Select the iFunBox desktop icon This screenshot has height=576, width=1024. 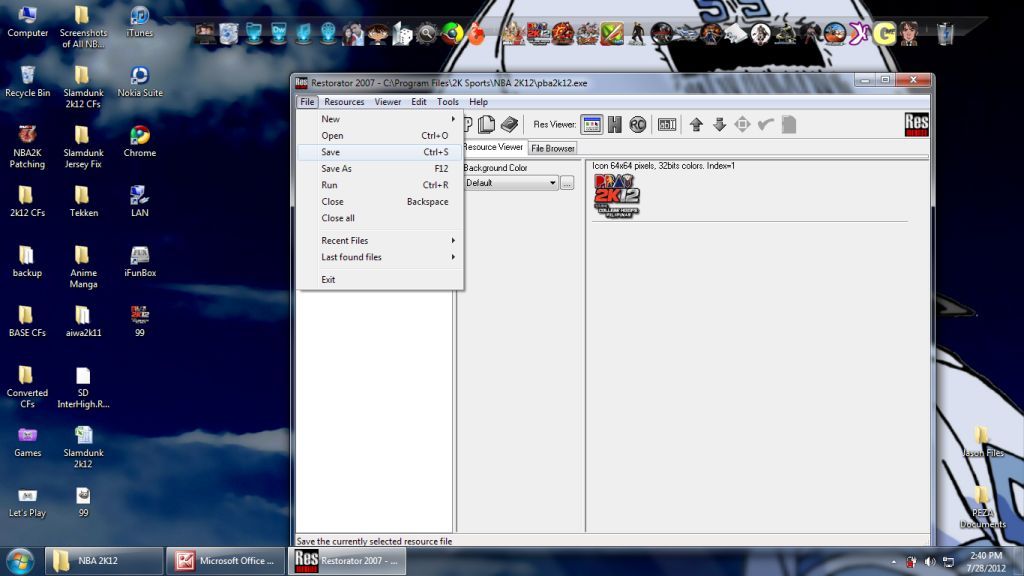pos(140,262)
